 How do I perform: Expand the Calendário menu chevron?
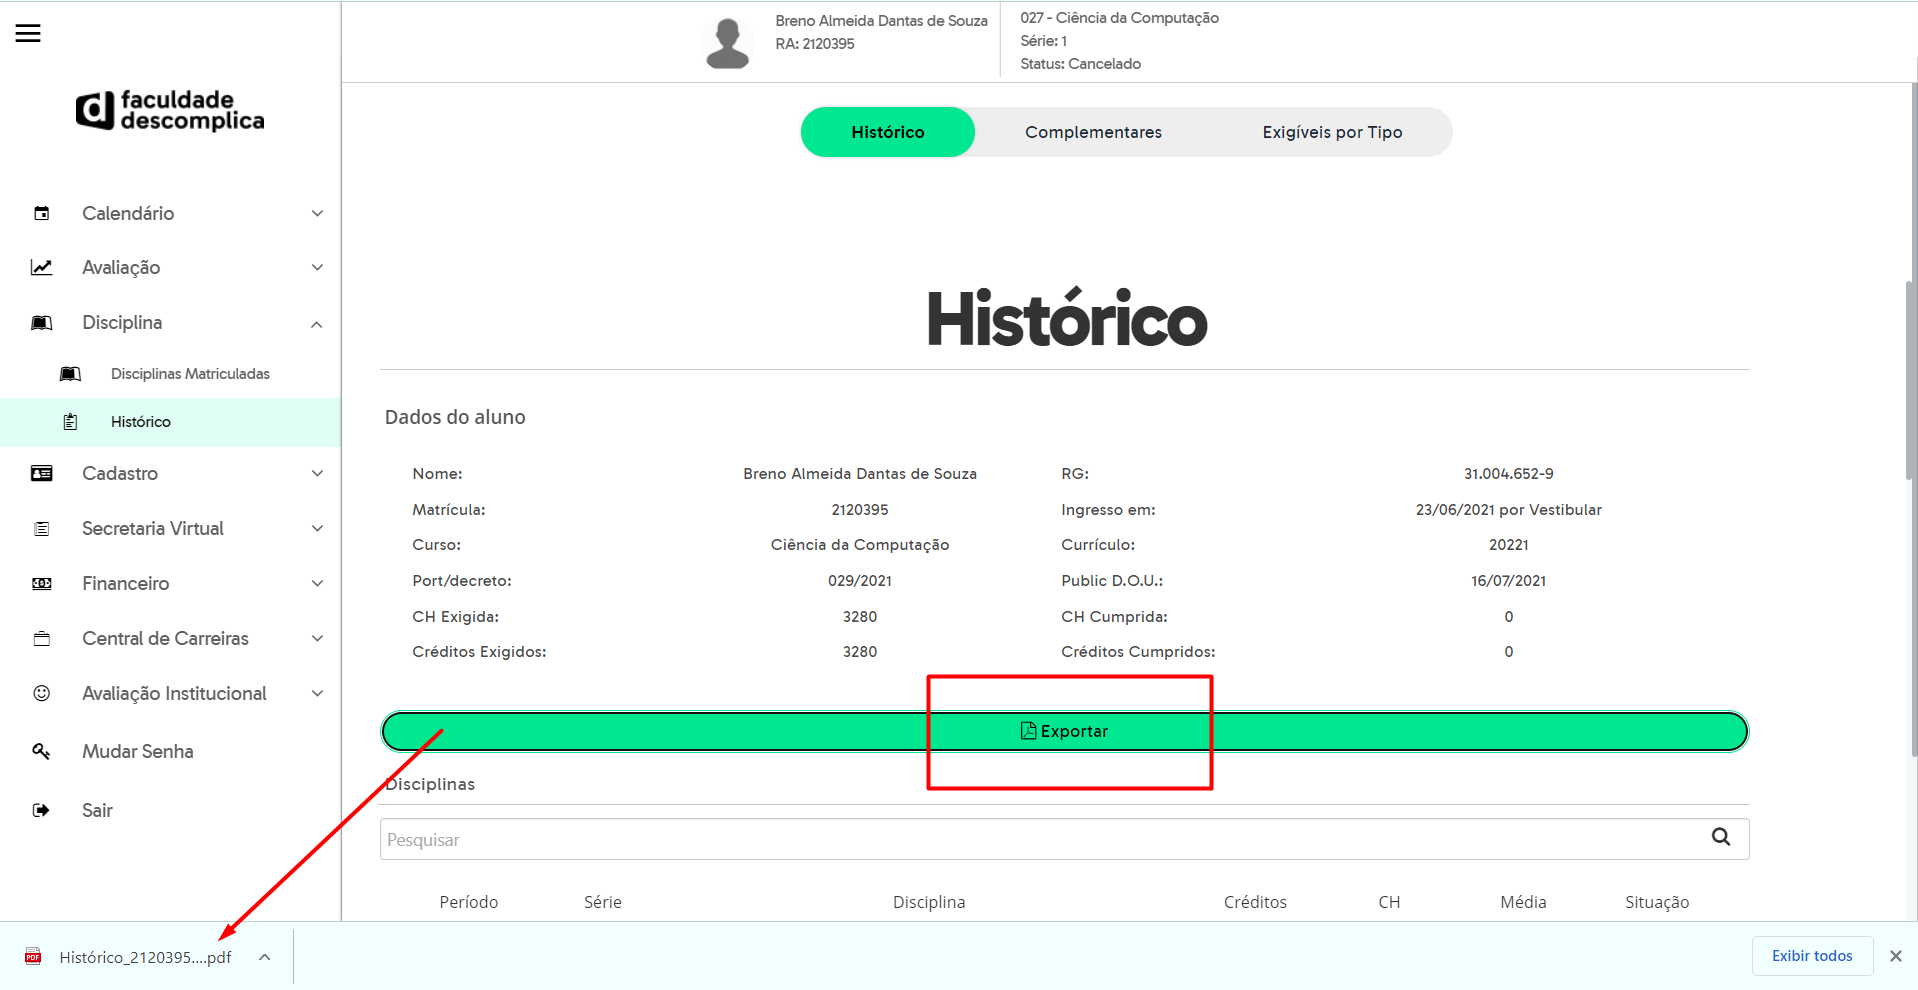(x=317, y=213)
